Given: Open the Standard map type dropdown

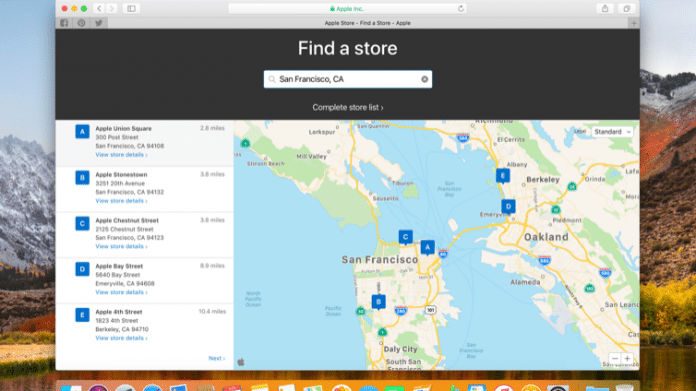Looking at the screenshot, I should pyautogui.click(x=612, y=132).
